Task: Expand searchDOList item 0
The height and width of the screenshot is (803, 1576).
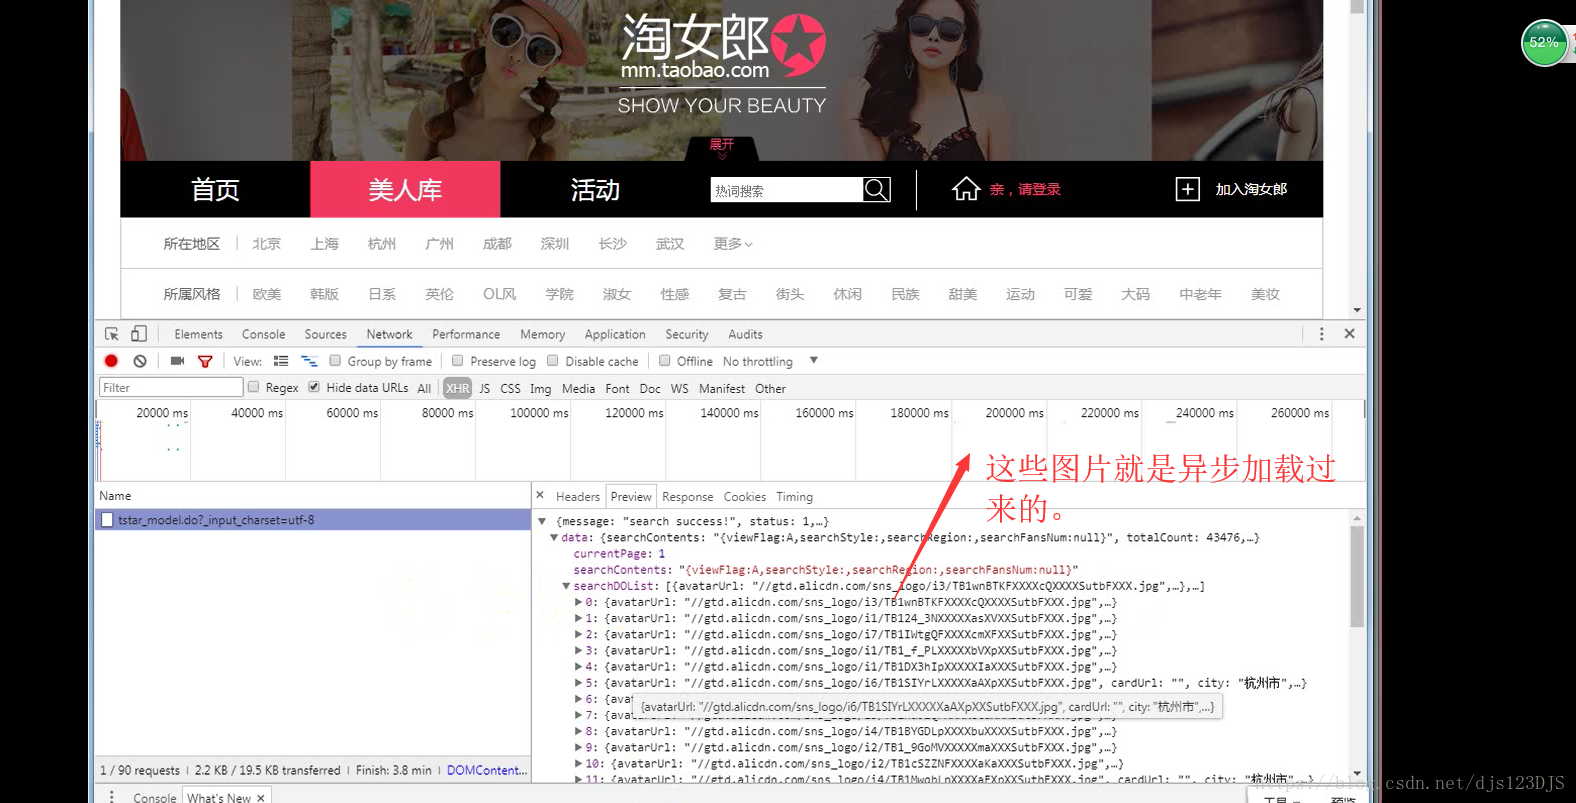Action: (578, 602)
